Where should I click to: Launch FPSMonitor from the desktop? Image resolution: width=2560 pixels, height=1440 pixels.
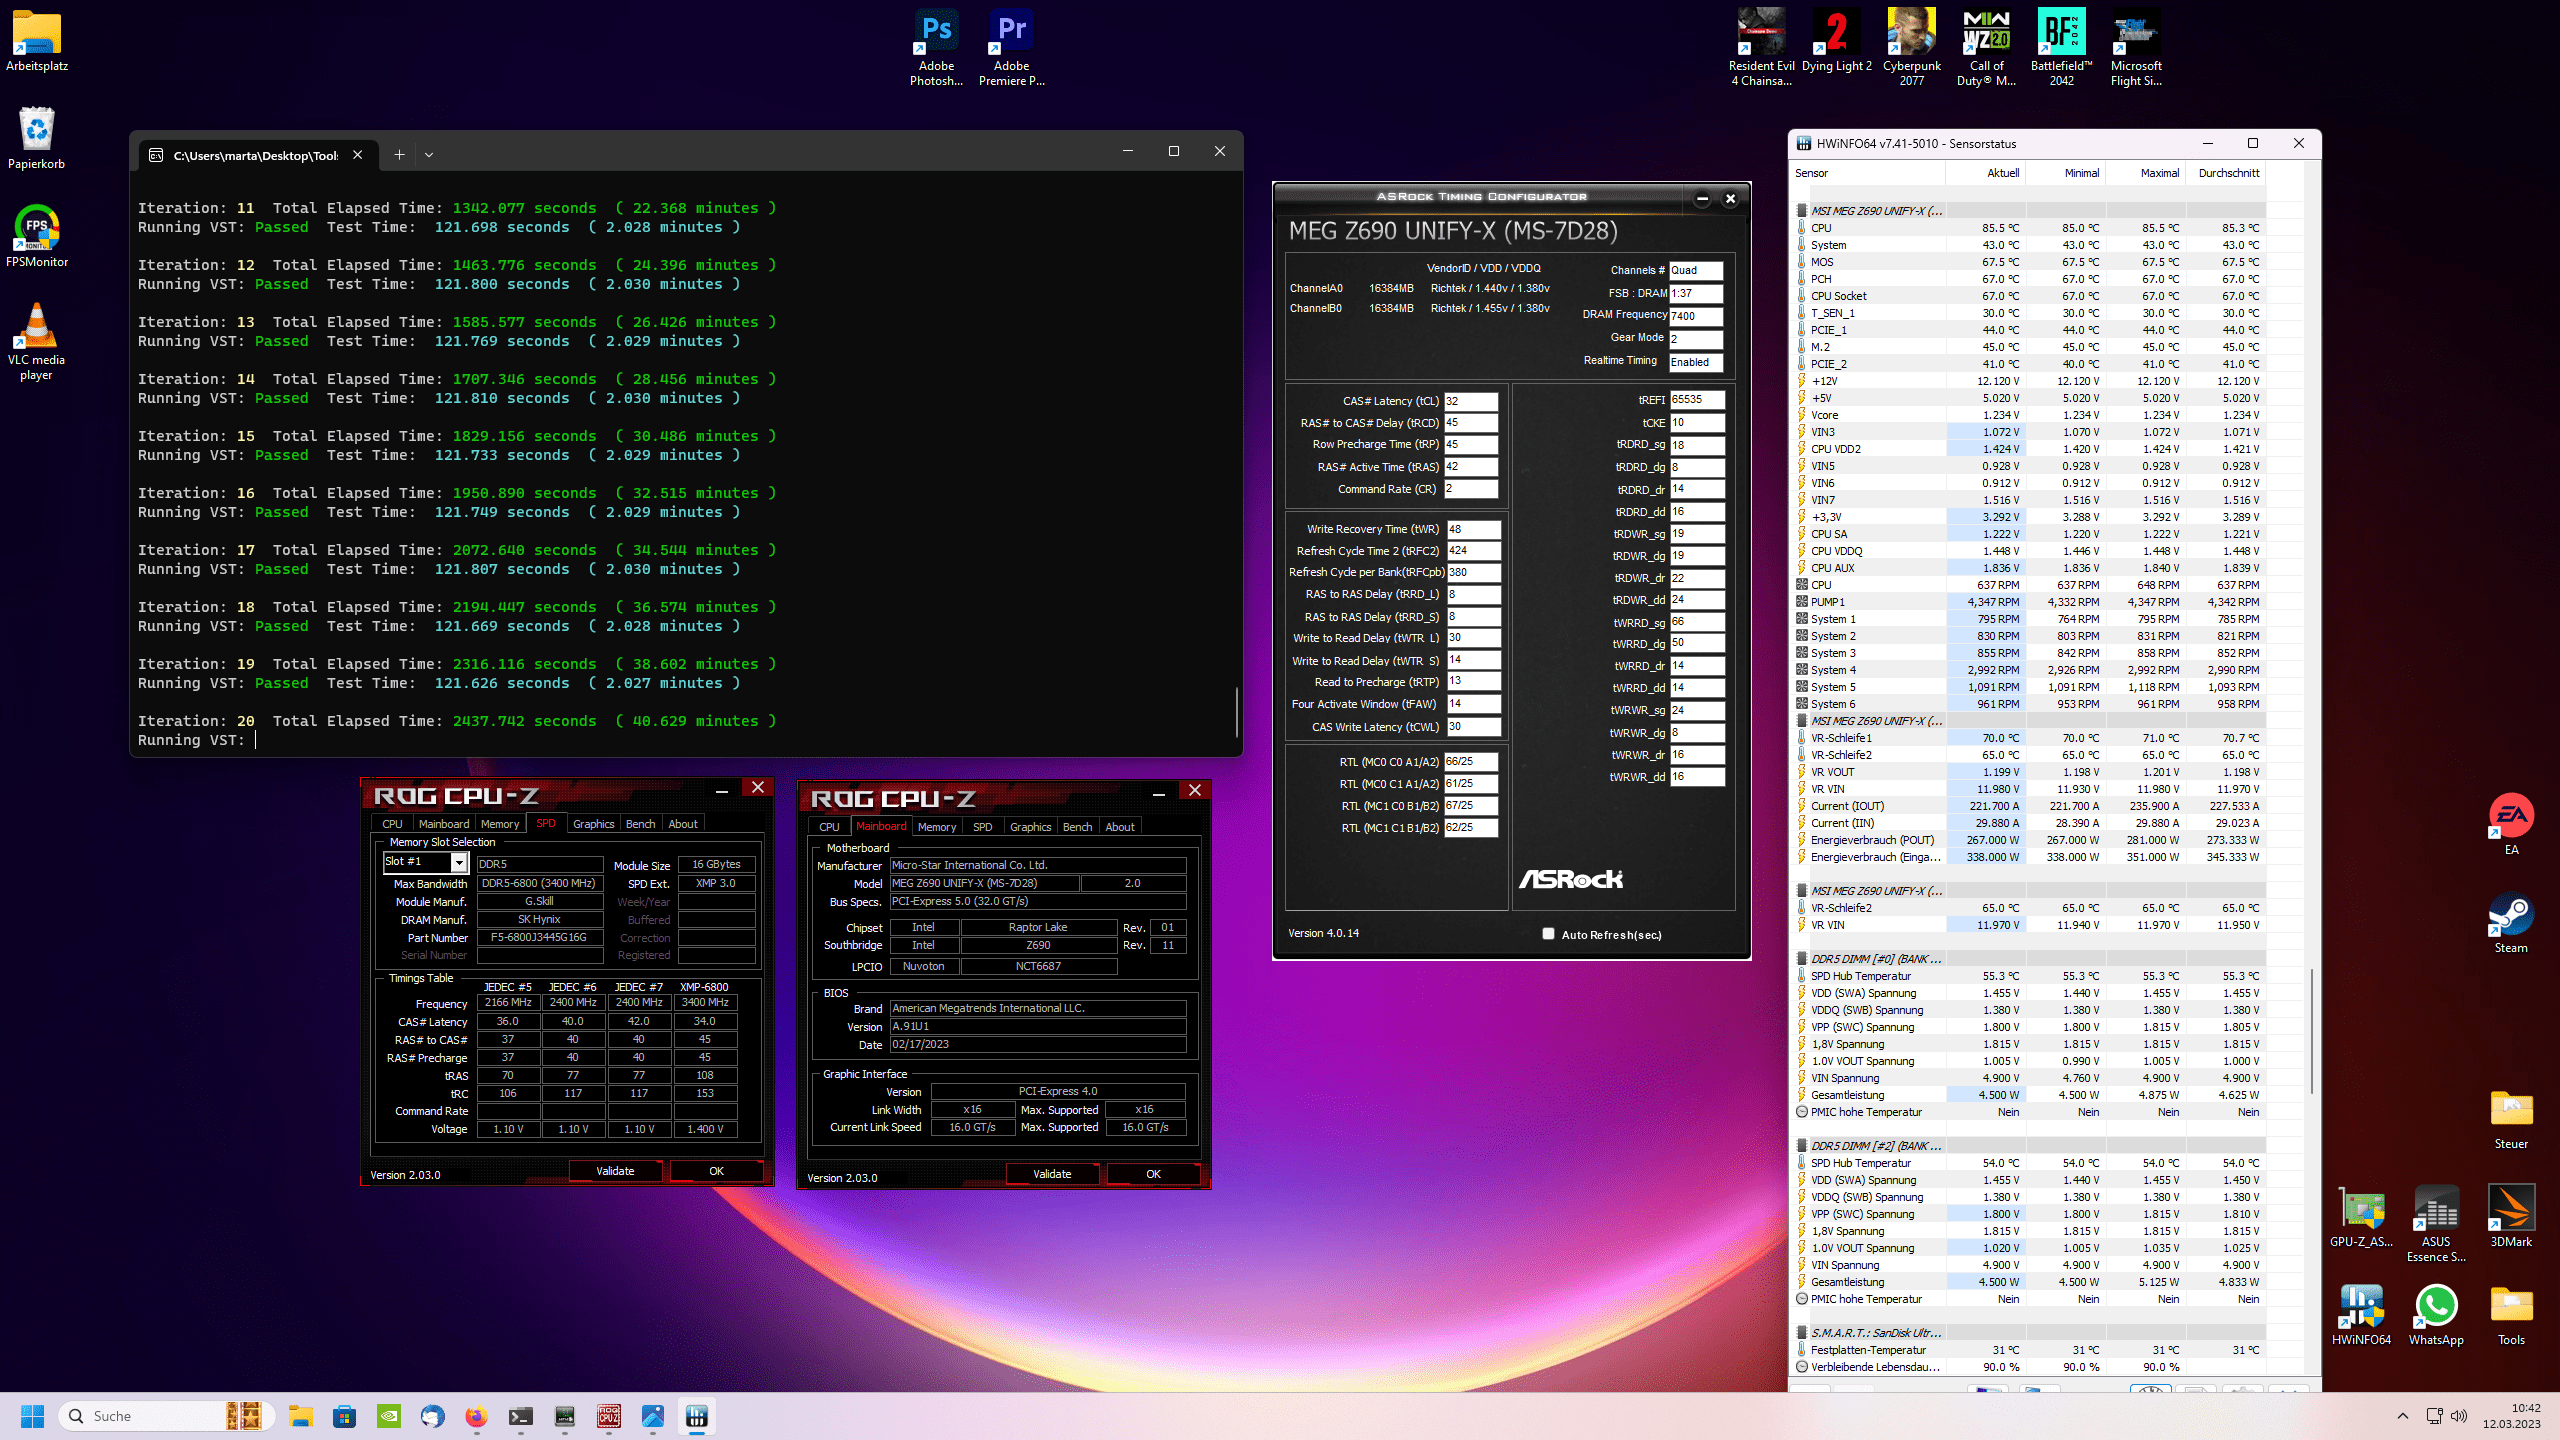tap(37, 236)
